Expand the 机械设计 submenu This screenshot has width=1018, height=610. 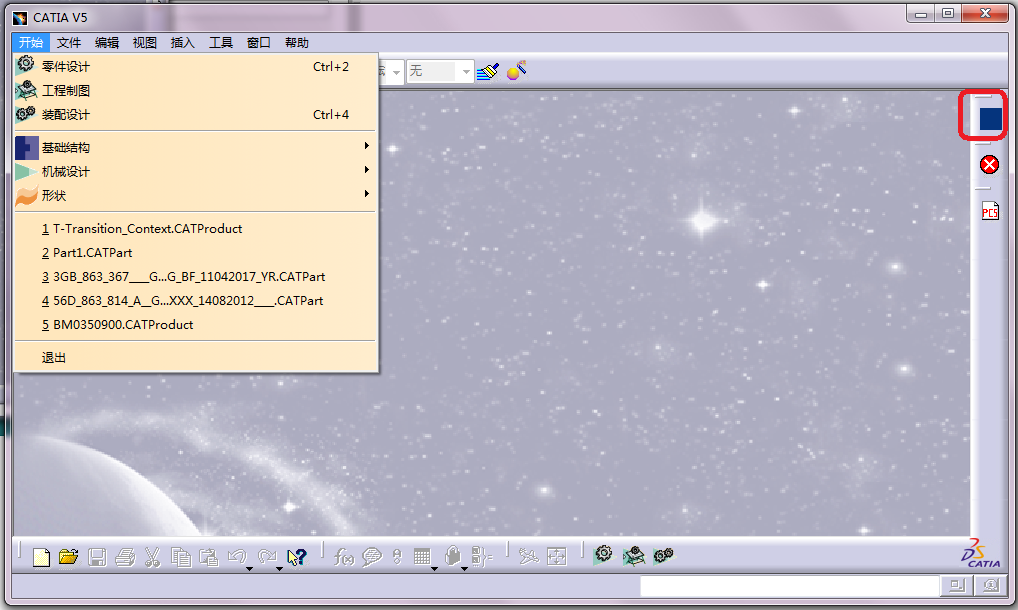coord(195,171)
